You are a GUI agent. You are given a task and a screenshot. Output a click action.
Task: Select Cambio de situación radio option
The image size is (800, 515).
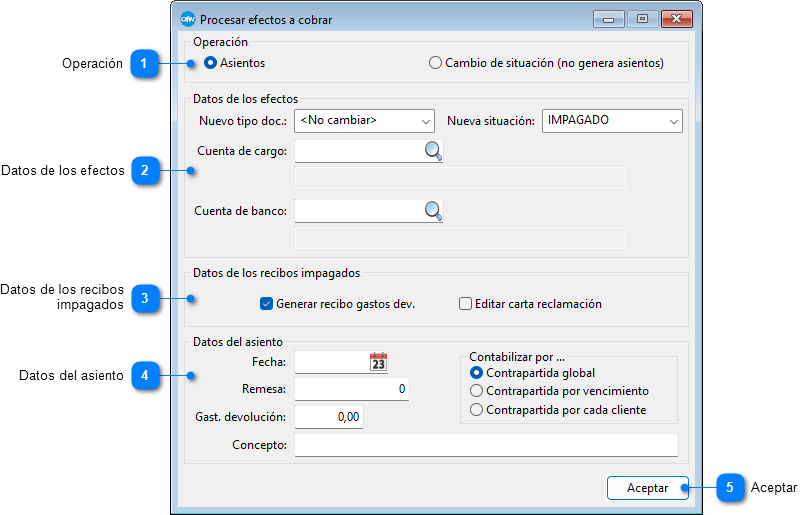(435, 63)
